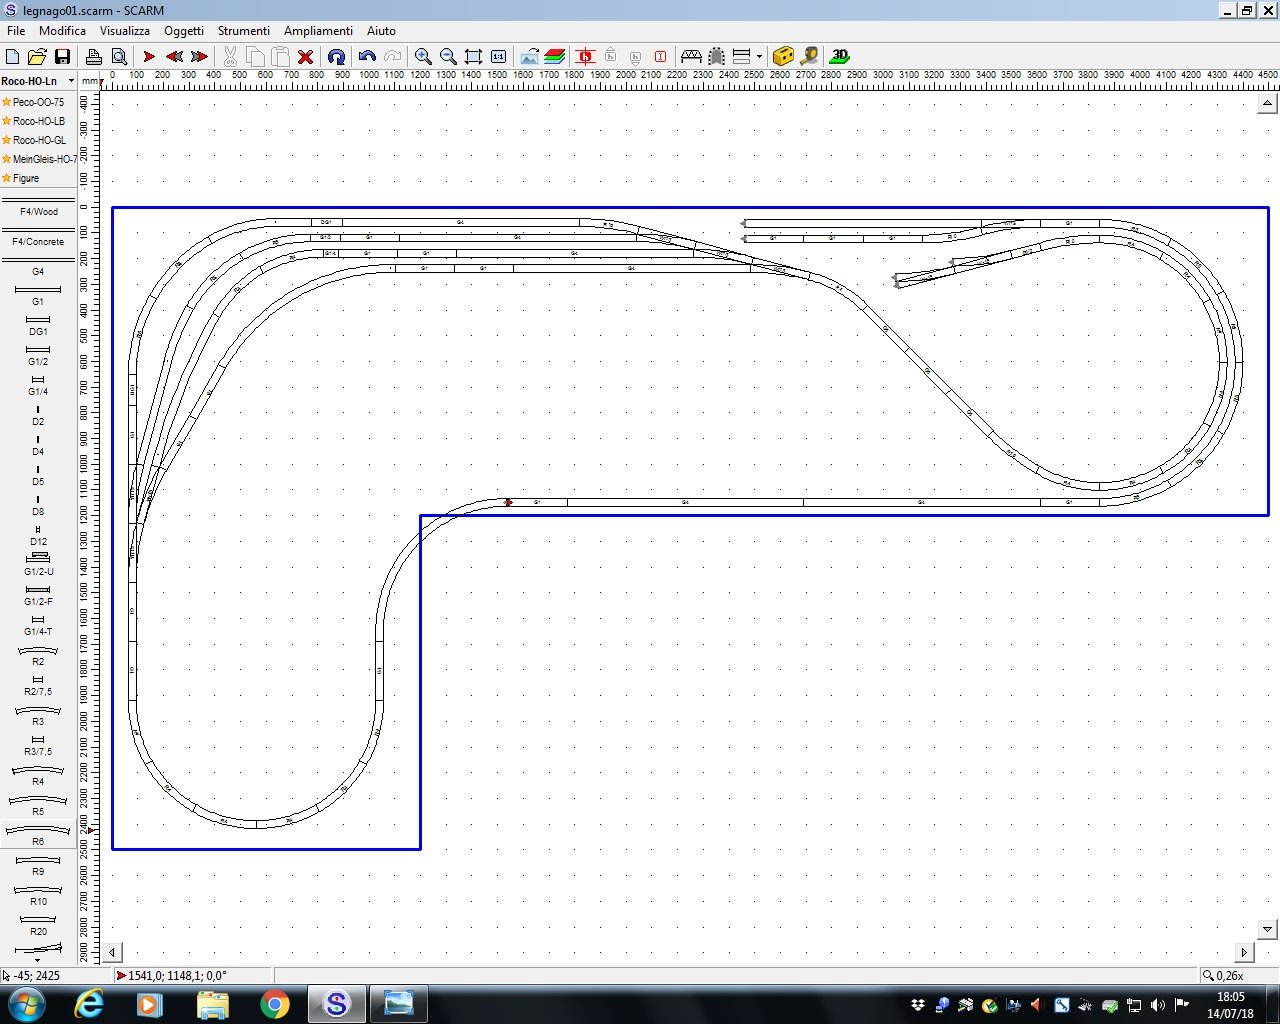Viewport: 1280px width, 1024px height.
Task: Select the Peco-OO-75 favorite library
Action: point(38,102)
